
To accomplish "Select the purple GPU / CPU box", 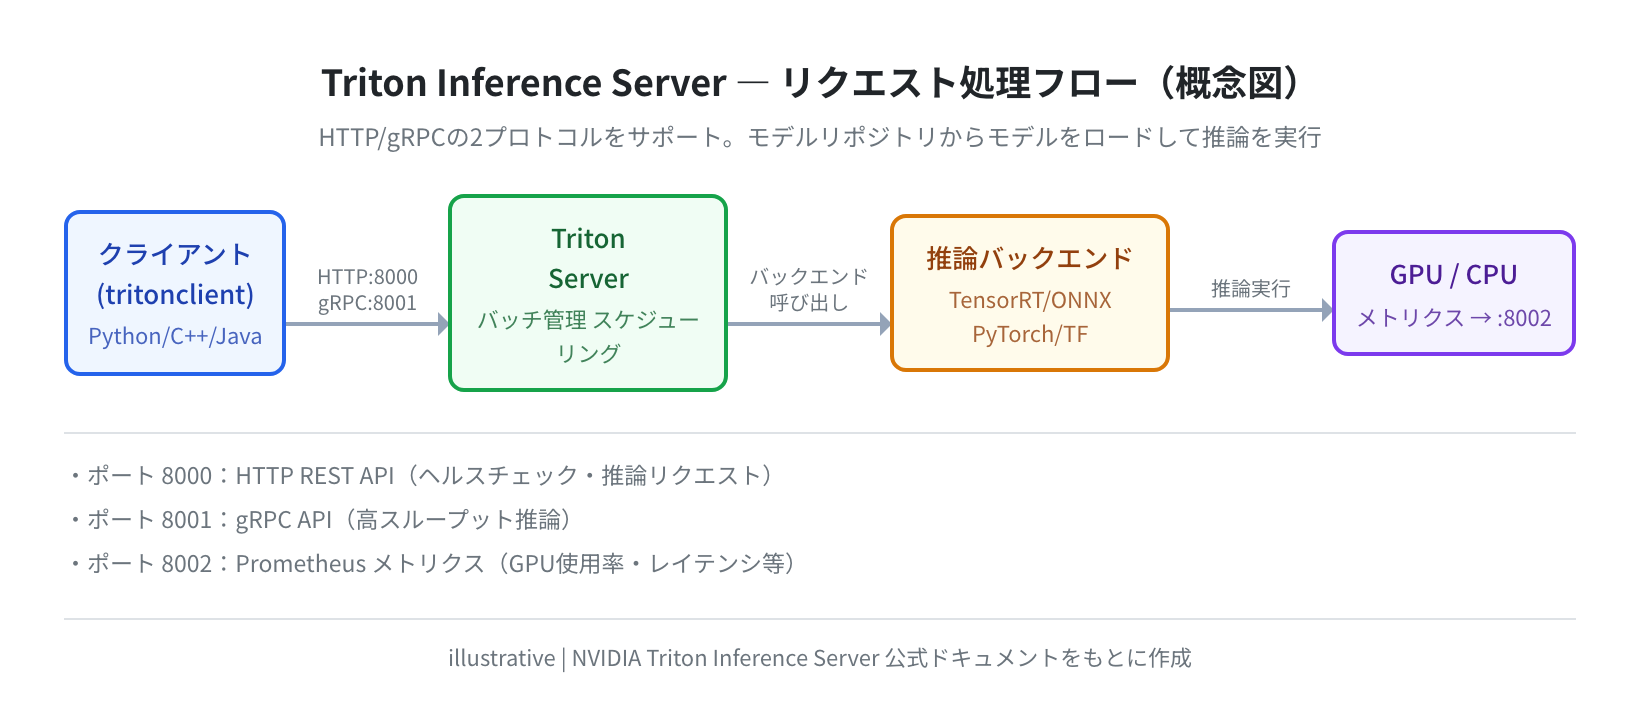I will 1454,293.
